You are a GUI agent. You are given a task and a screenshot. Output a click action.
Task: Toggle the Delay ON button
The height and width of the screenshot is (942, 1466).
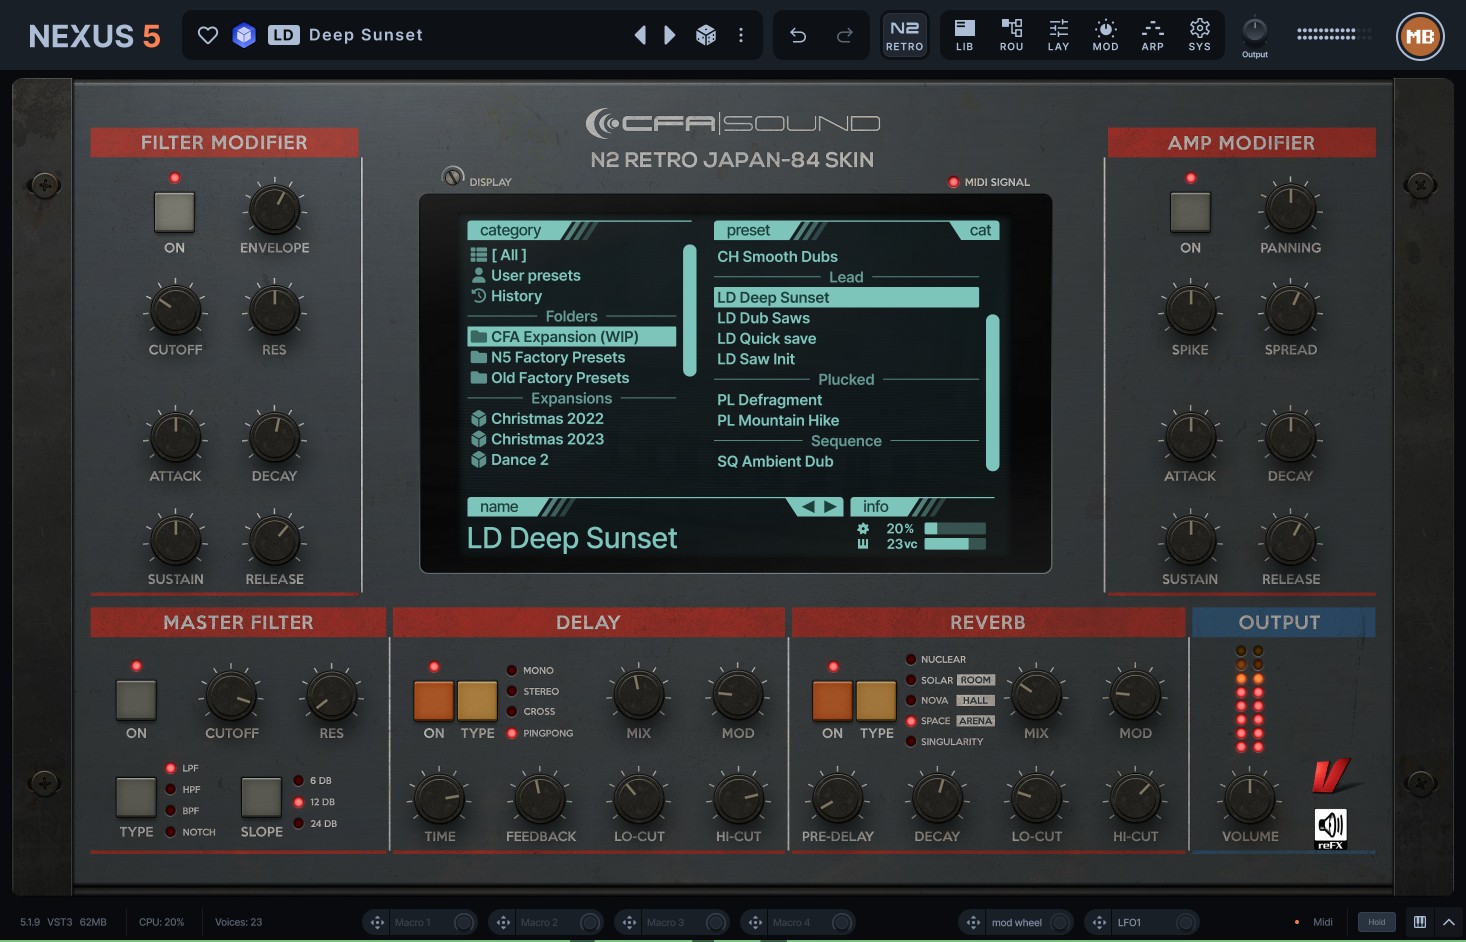coord(434,700)
